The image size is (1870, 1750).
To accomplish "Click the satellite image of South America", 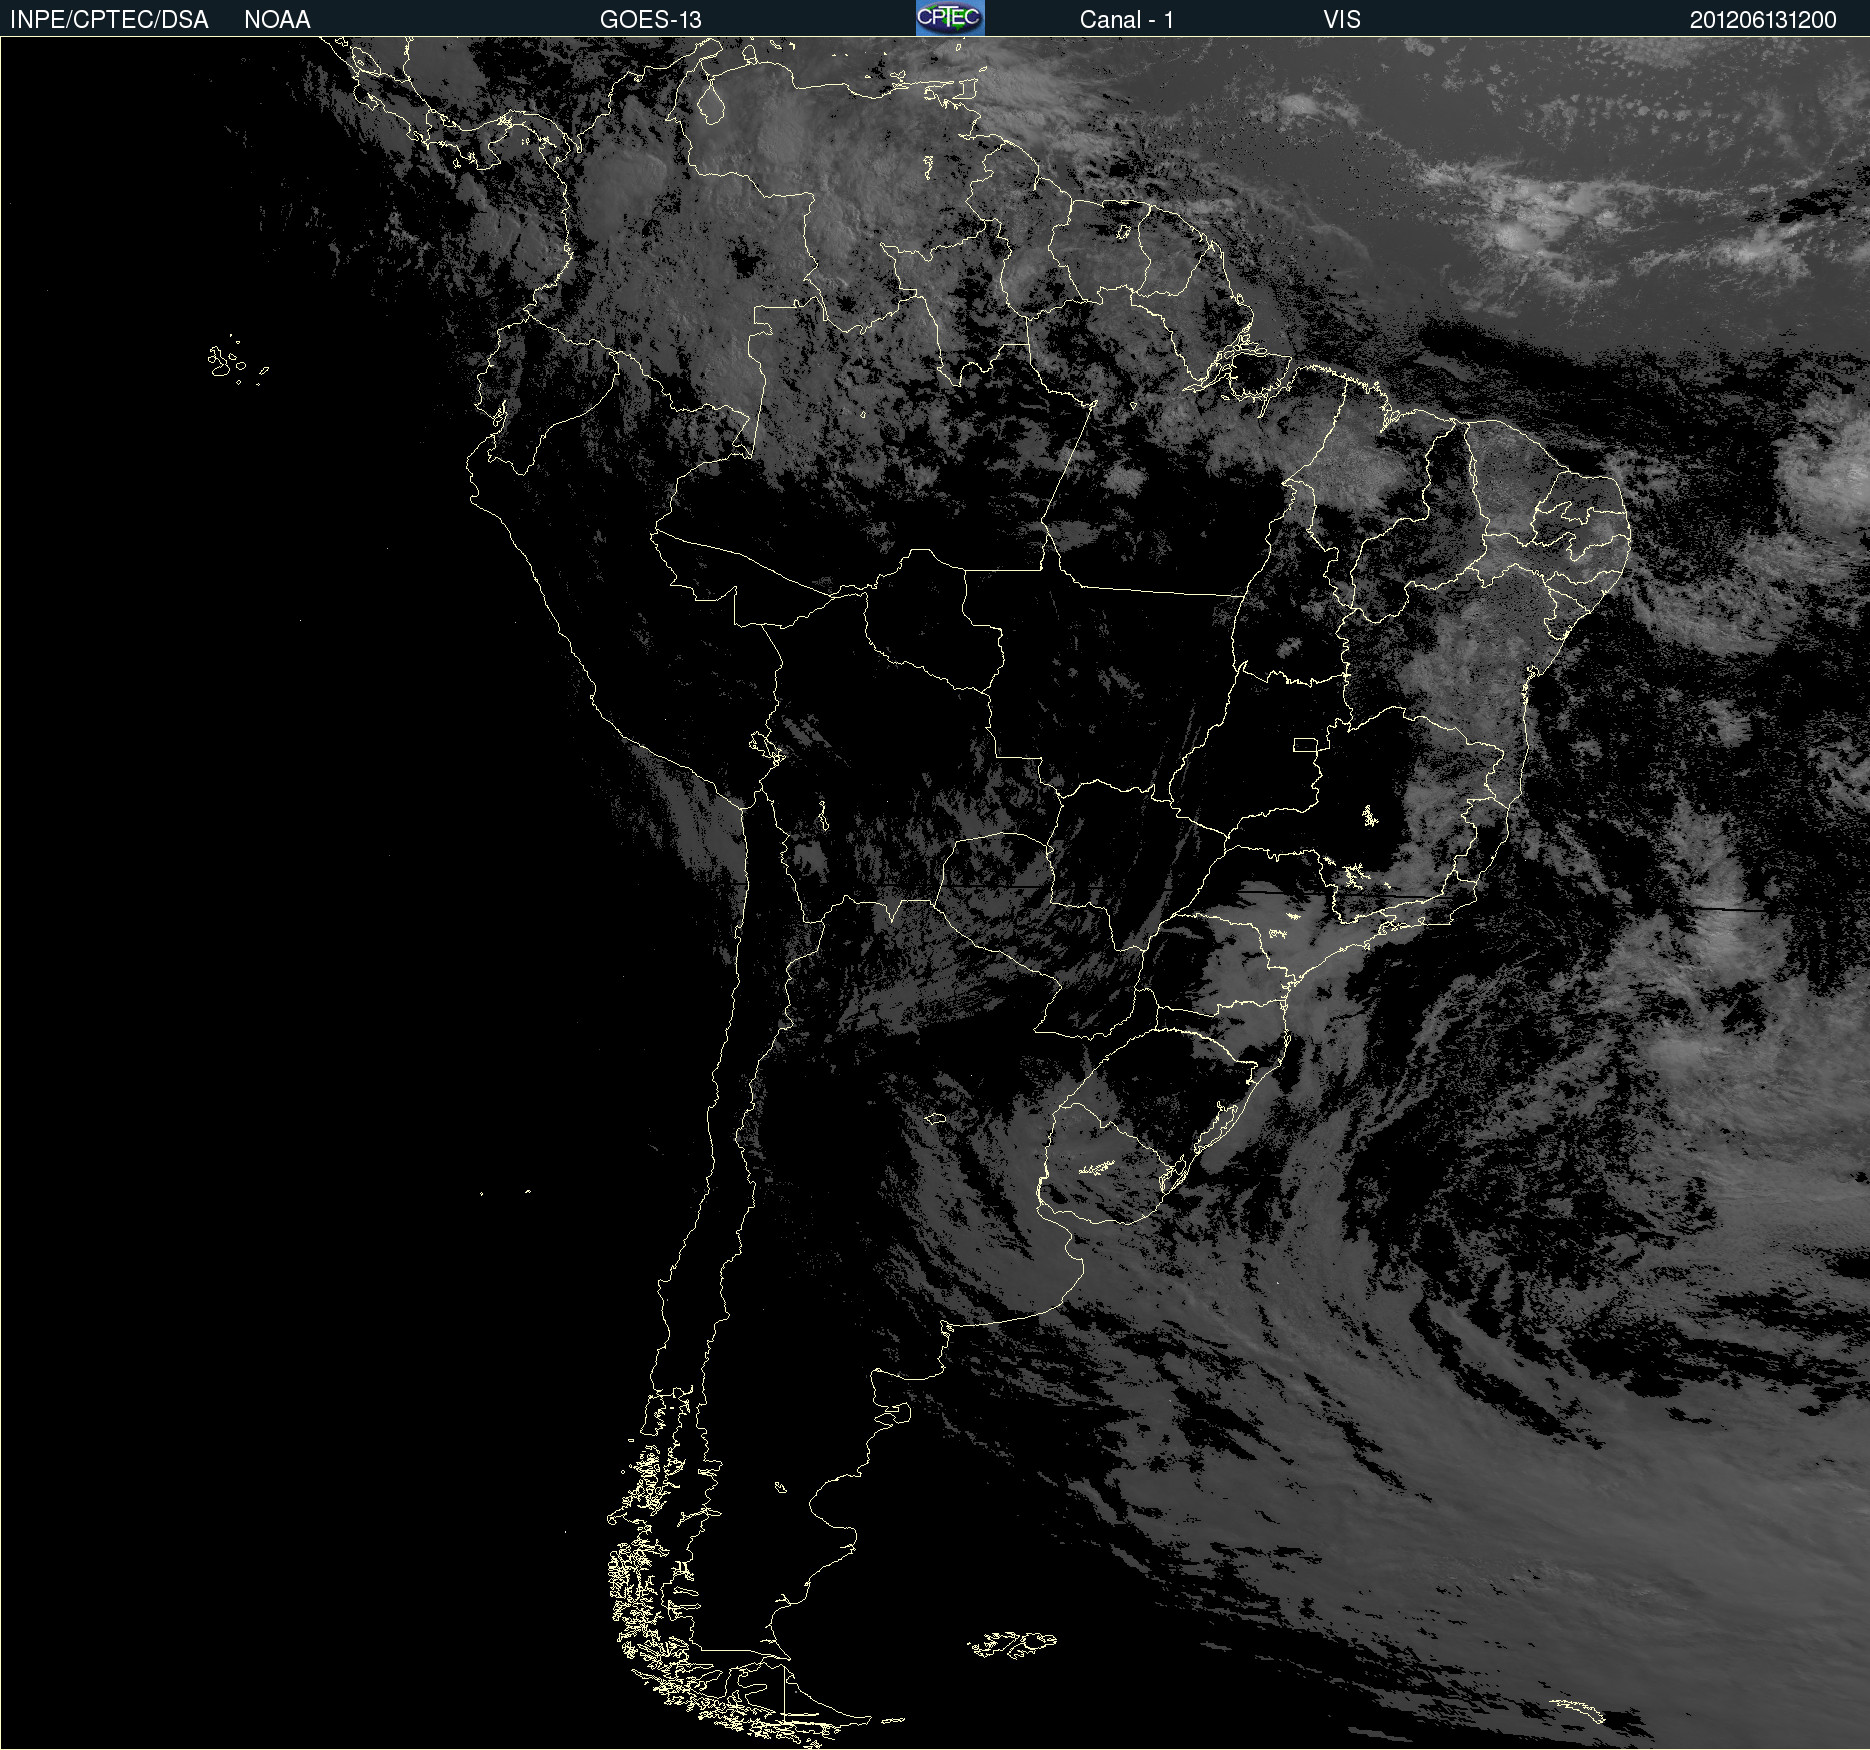I will coord(935,893).
